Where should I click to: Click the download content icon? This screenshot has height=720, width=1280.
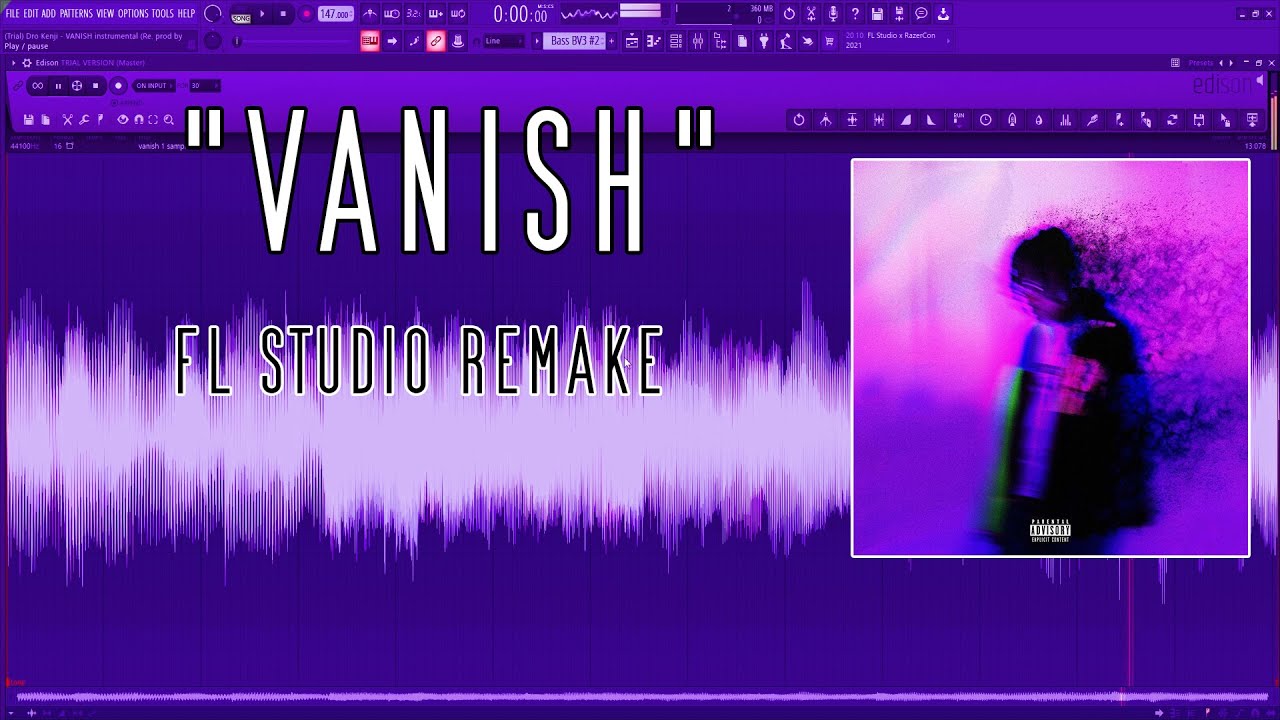click(x=943, y=14)
